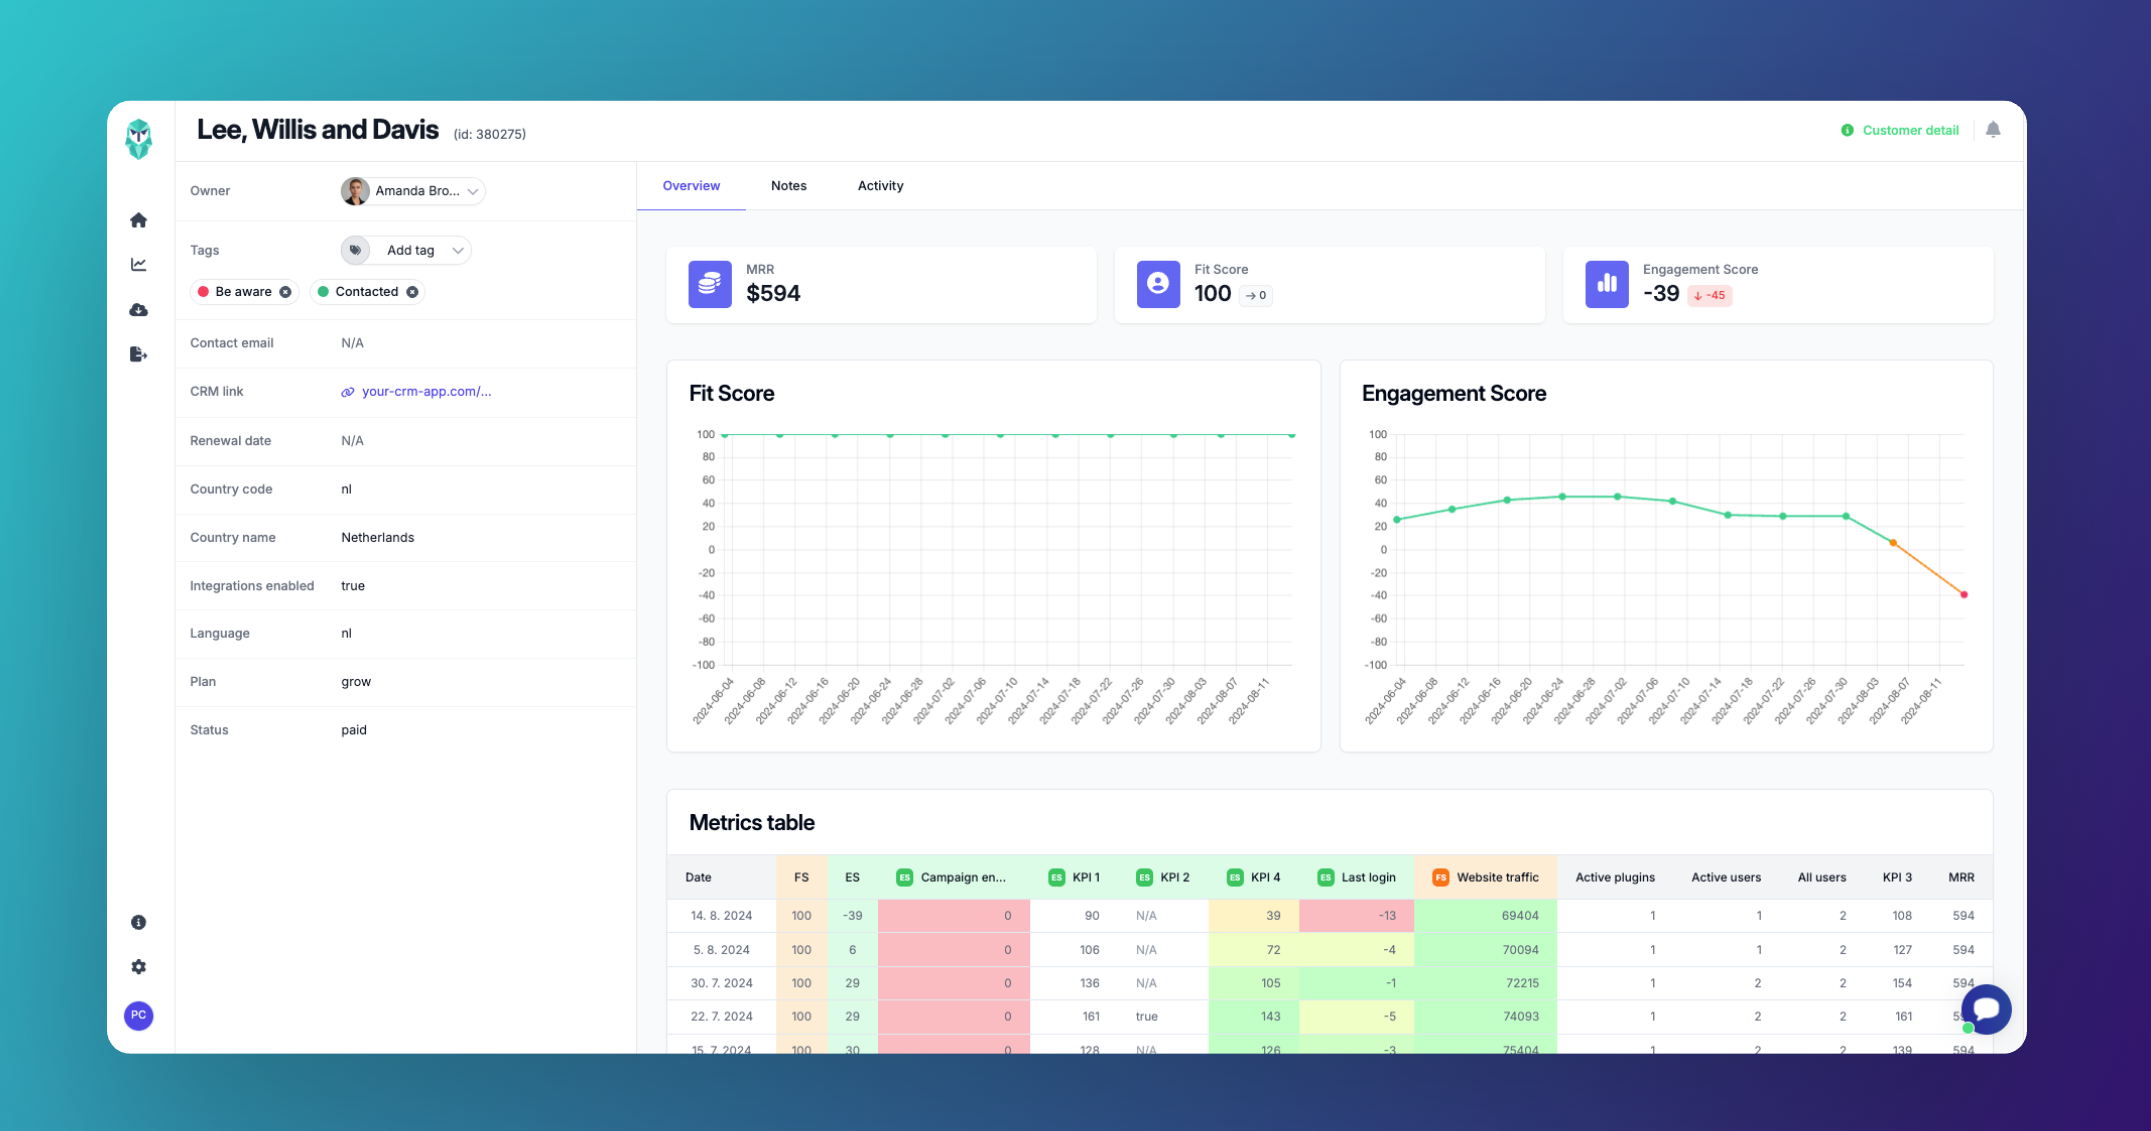The width and height of the screenshot is (2151, 1131).
Task: Select the Overview tab
Action: [691, 186]
